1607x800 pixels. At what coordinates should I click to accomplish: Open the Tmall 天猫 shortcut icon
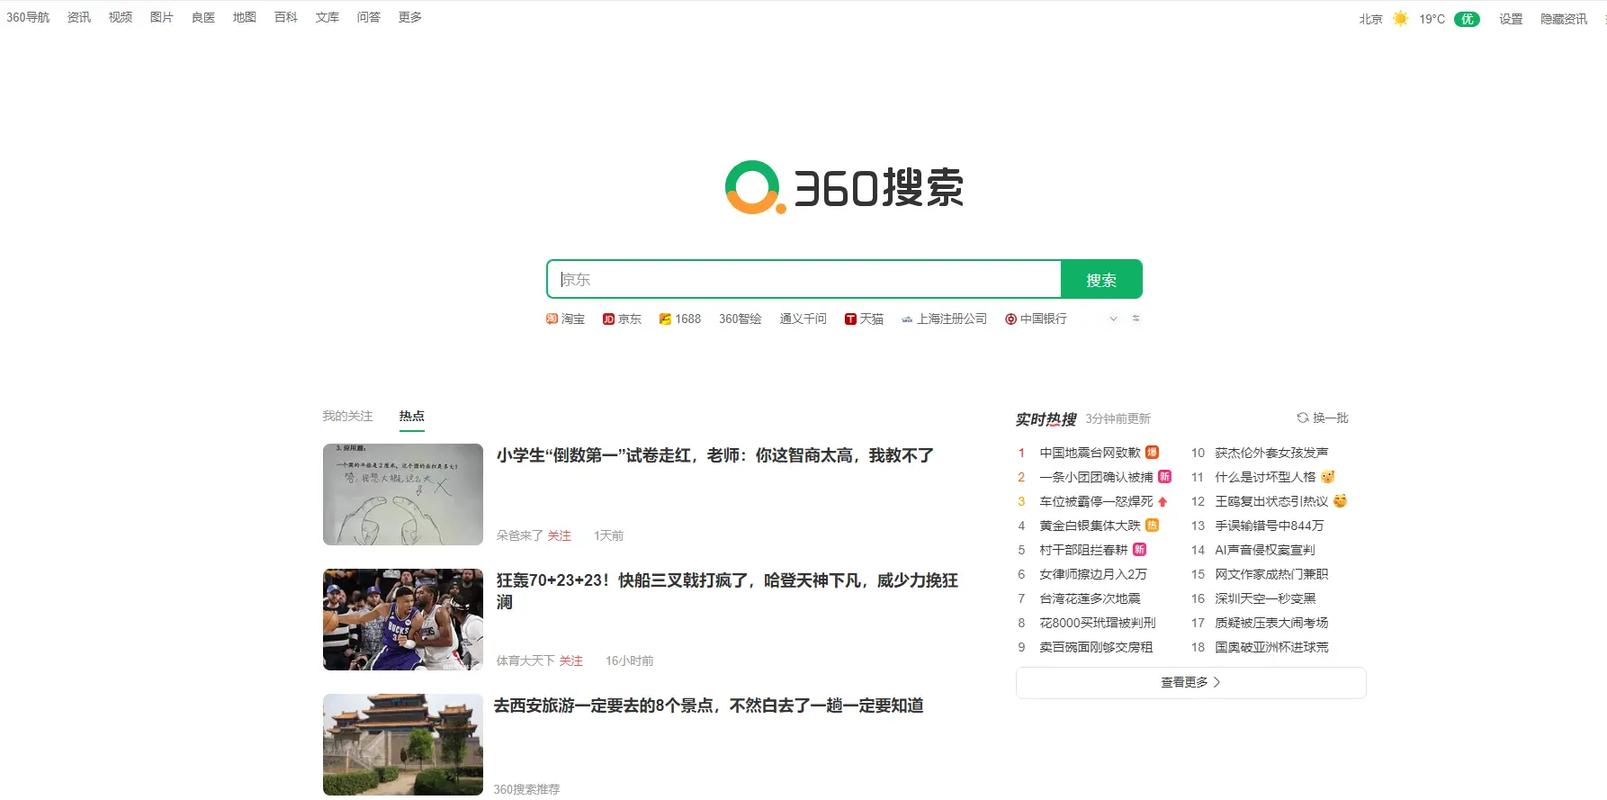point(850,319)
